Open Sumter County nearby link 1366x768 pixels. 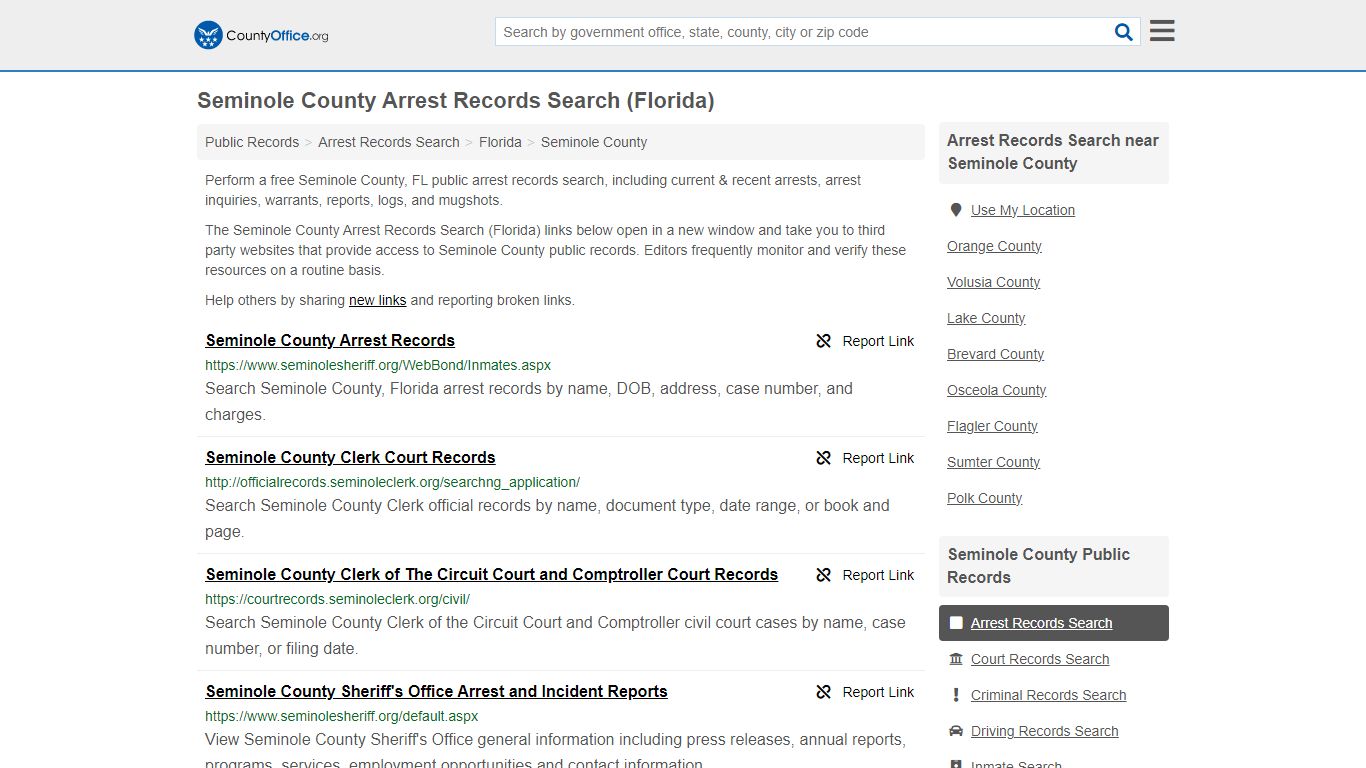(993, 462)
